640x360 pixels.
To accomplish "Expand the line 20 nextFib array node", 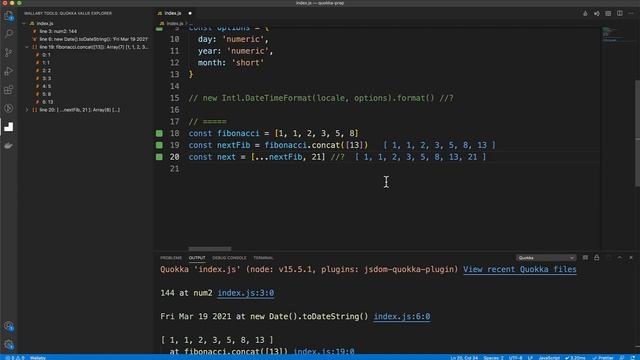I will tap(27, 110).
